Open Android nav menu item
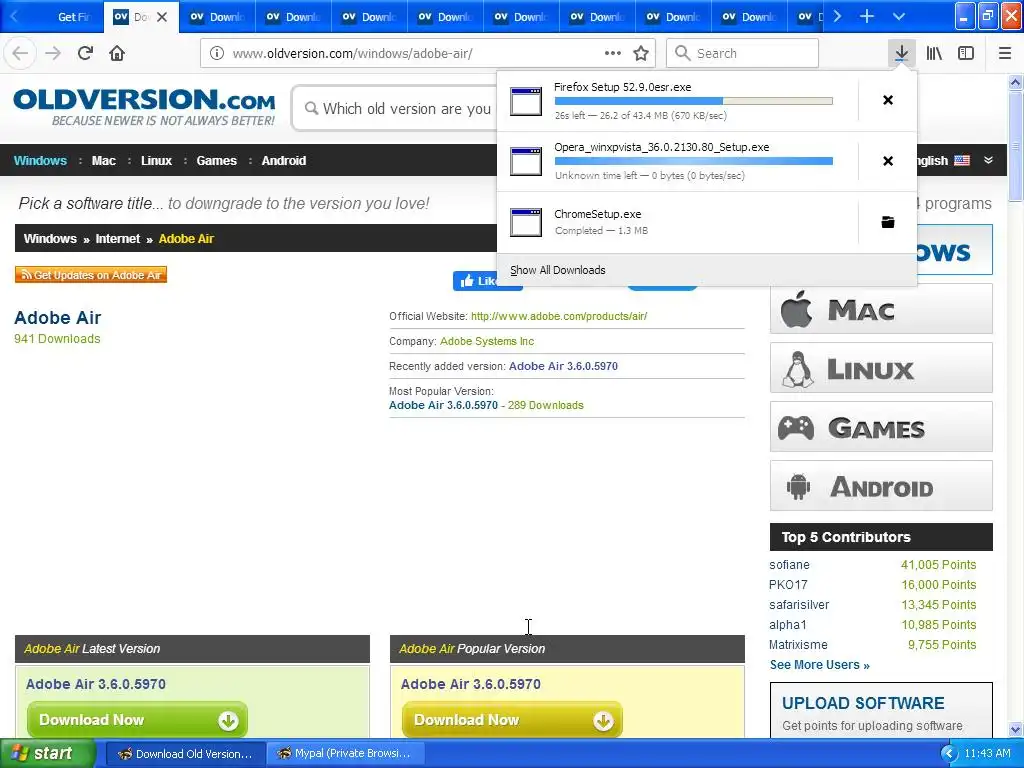 tap(283, 161)
